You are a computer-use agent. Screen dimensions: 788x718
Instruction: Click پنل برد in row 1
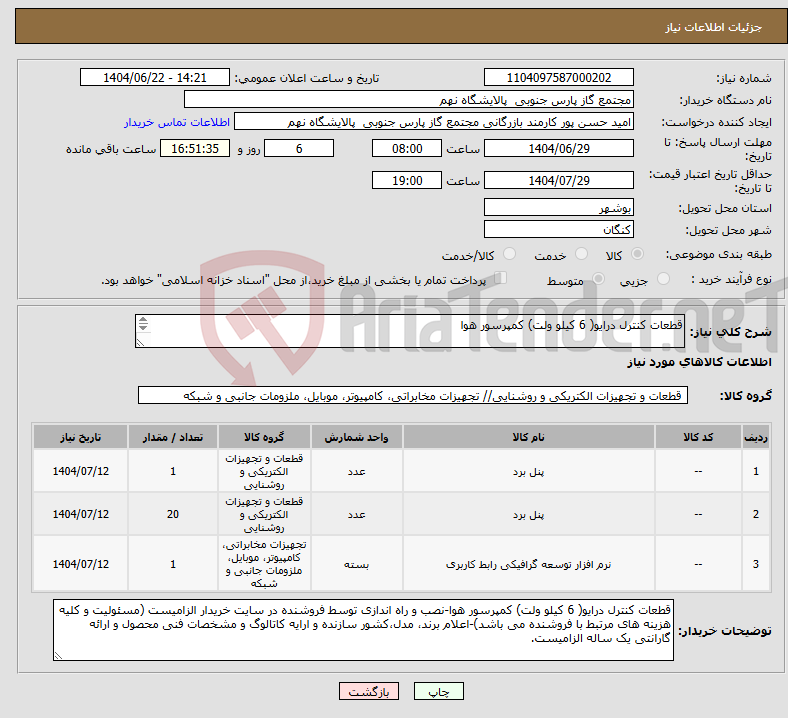528,472
